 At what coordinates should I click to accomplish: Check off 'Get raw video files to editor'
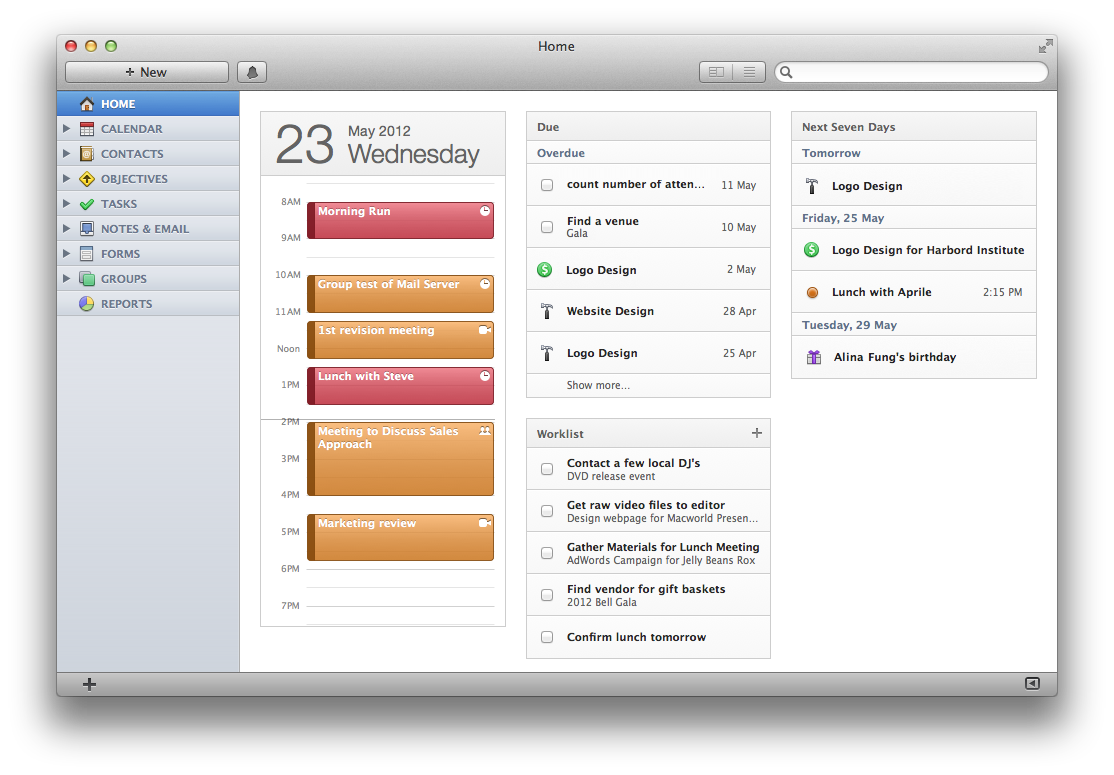point(547,511)
